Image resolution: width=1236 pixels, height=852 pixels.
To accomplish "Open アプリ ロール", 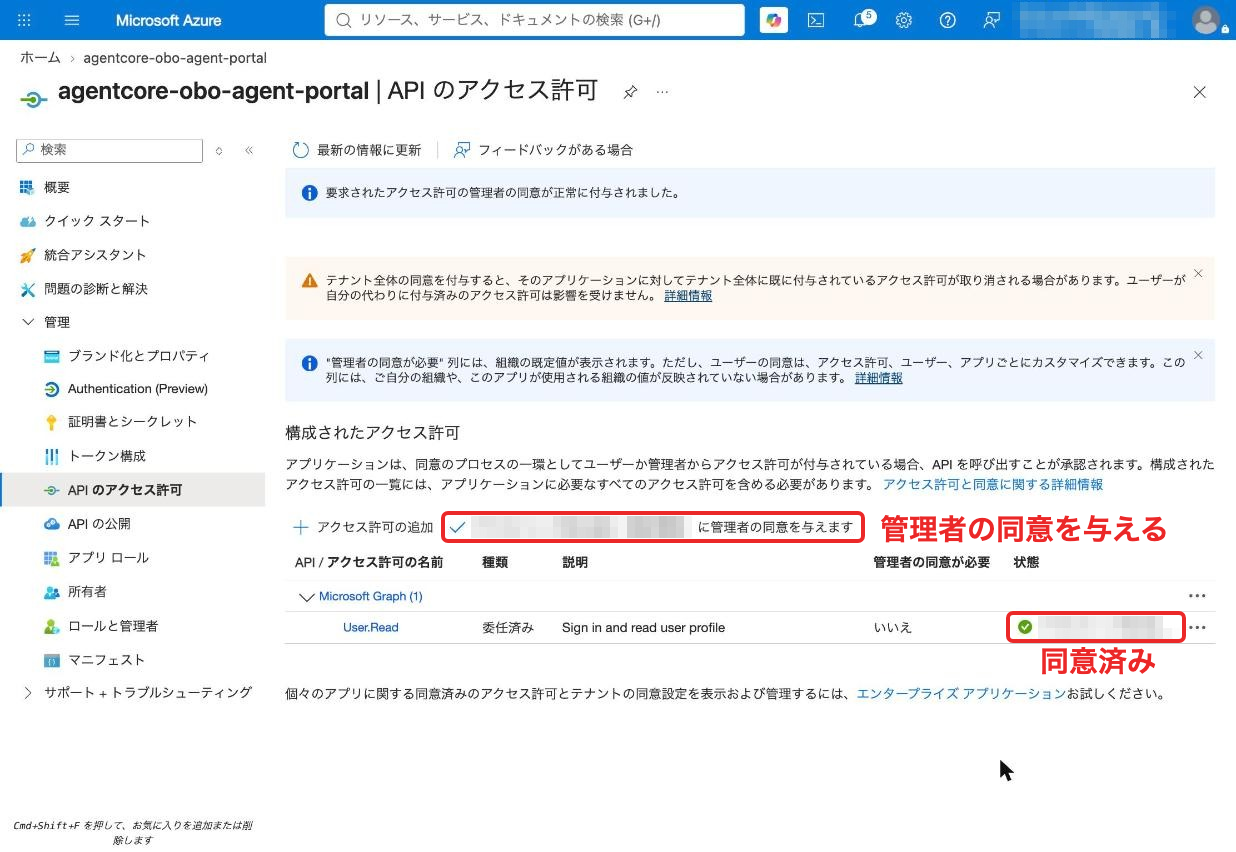I will click(108, 558).
